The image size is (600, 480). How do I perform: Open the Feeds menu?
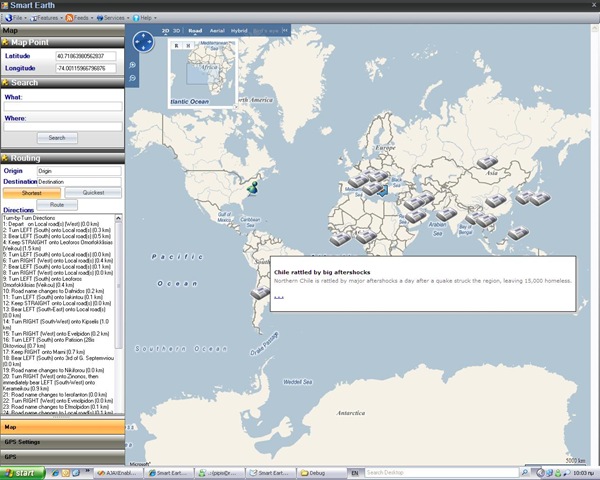79,18
